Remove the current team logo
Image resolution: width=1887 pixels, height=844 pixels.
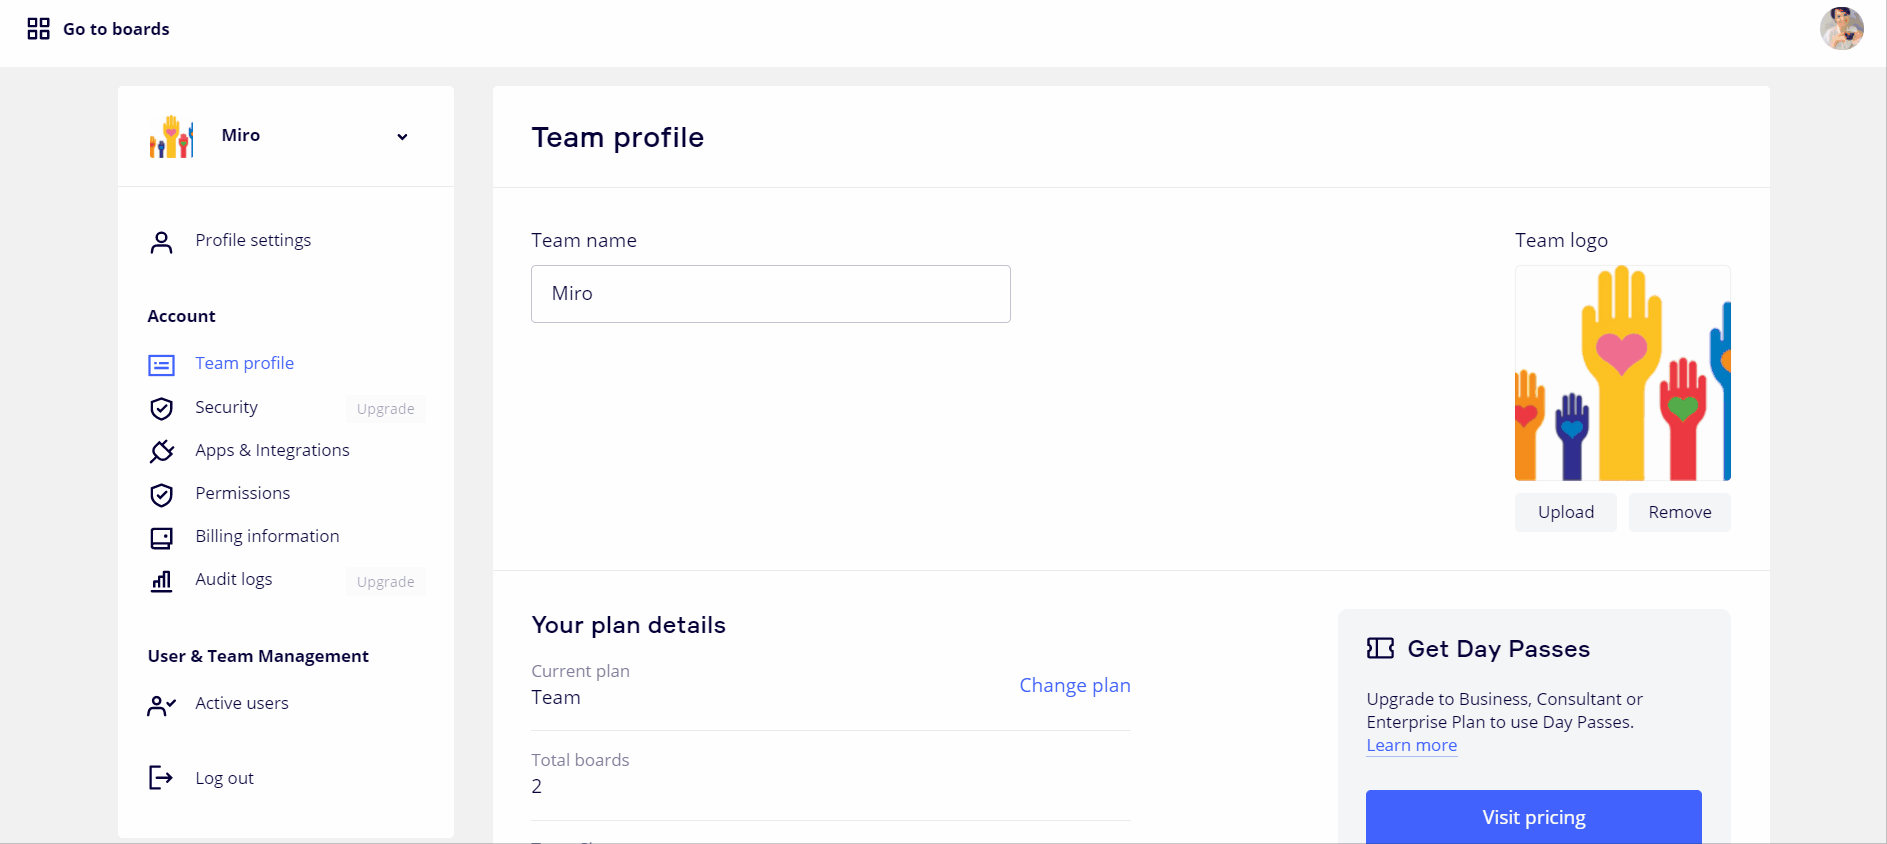(1679, 512)
